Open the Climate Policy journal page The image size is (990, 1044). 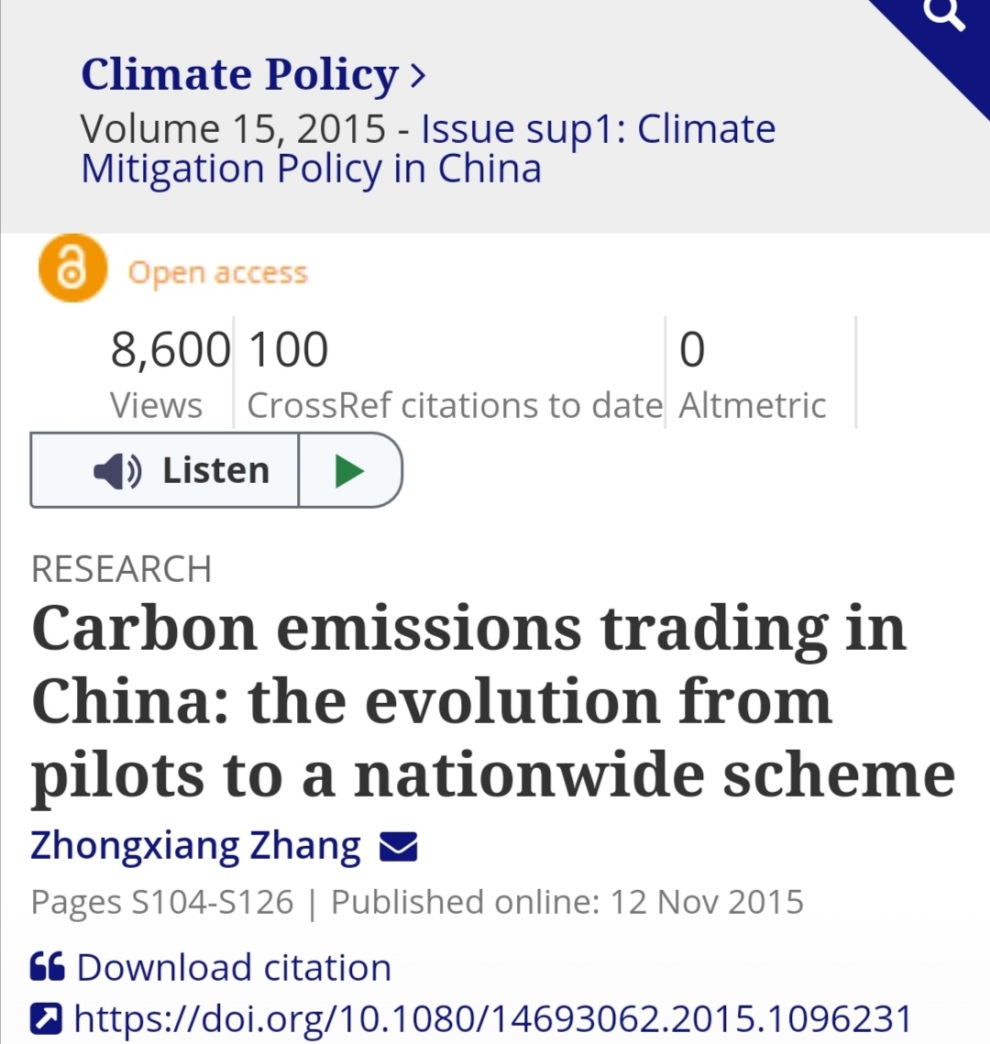point(239,75)
